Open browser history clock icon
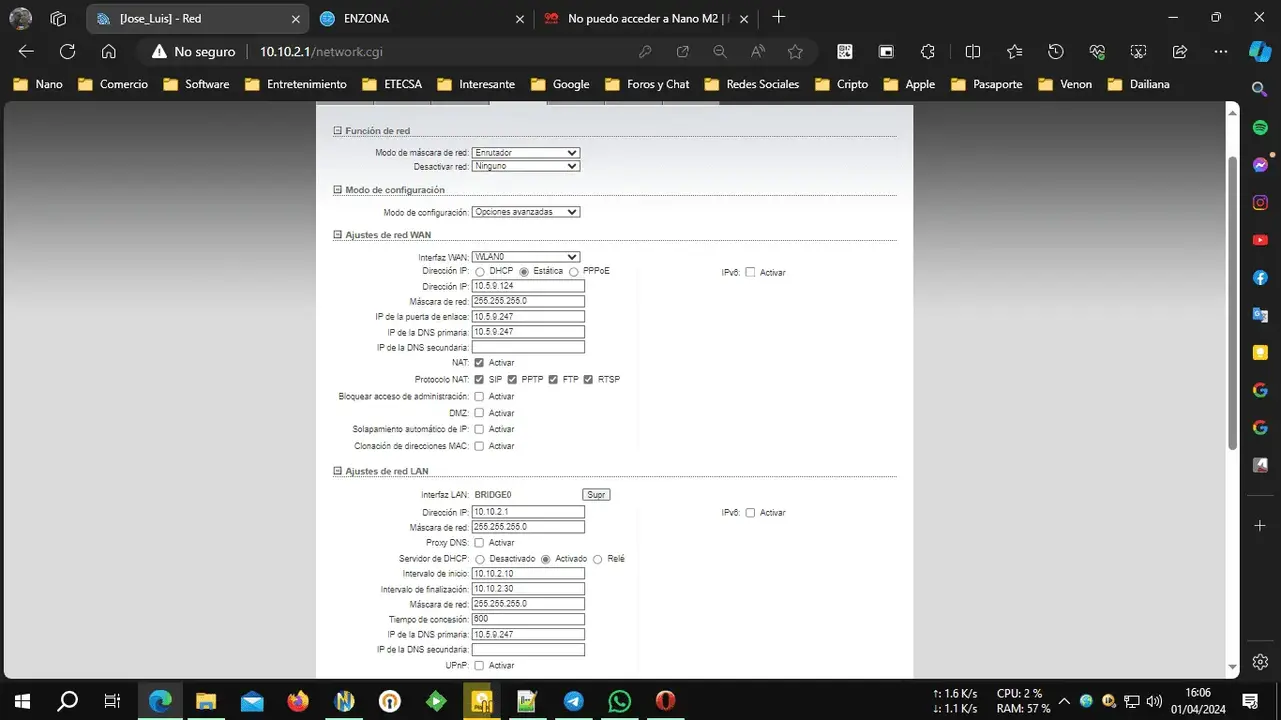This screenshot has width=1281, height=720. click(1056, 52)
